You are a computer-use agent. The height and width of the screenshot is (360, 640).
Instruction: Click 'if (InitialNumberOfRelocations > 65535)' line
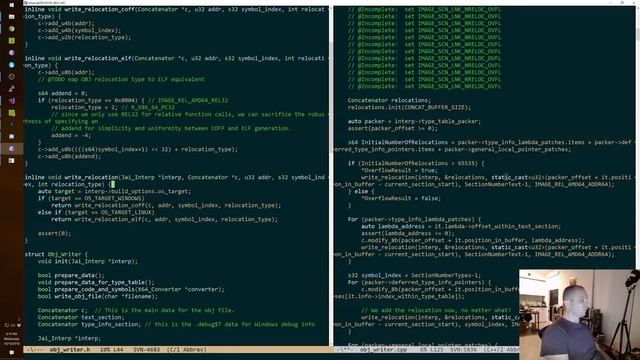point(416,163)
